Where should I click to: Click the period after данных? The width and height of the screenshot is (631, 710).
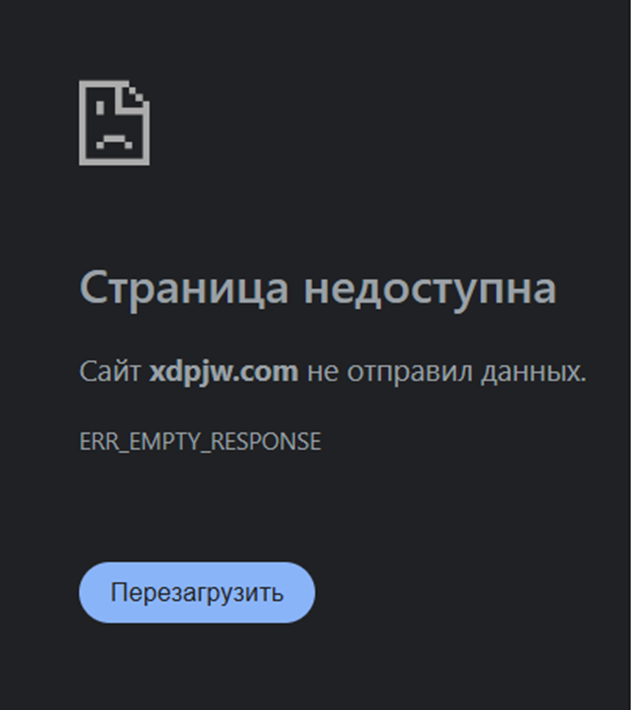click(x=583, y=380)
